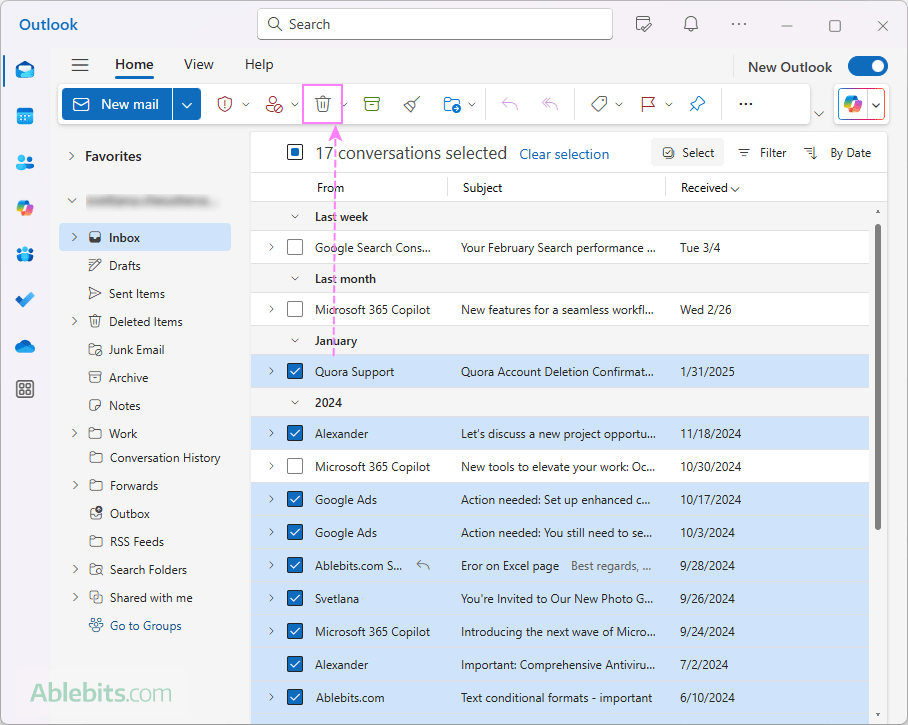
Task: Open the Move to dropdown arrow
Action: pos(472,105)
